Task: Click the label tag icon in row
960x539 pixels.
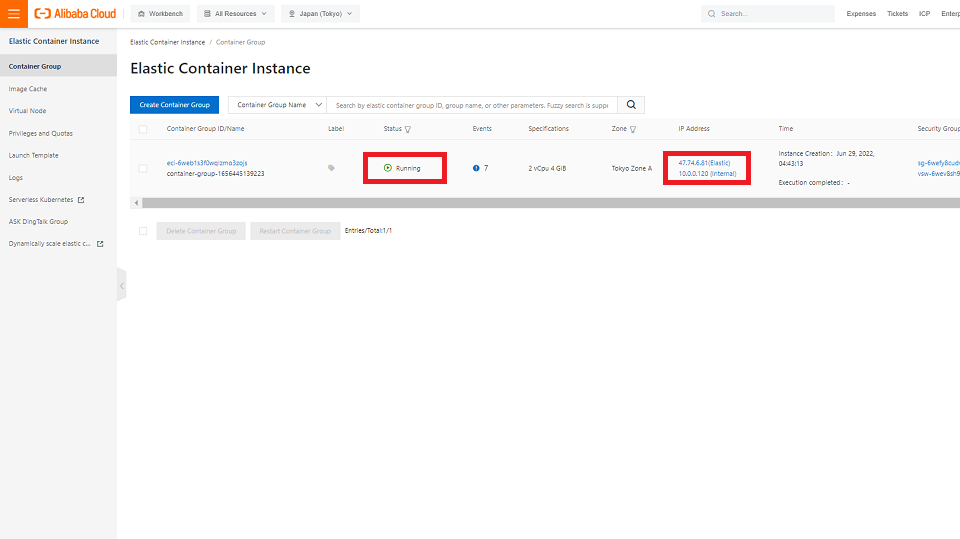Action: pyautogui.click(x=332, y=168)
